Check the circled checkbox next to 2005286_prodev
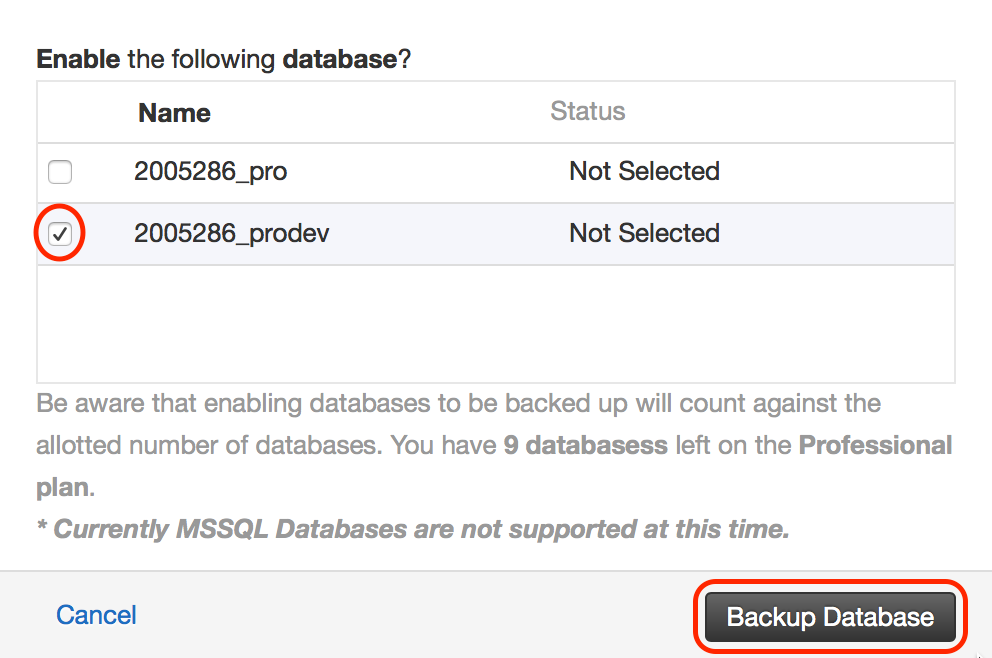 pyautogui.click(x=59, y=233)
